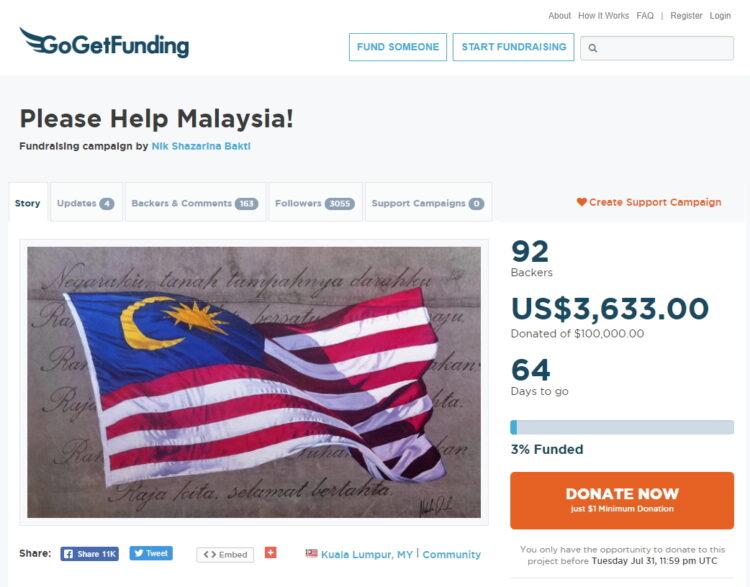The height and width of the screenshot is (587, 750).
Task: Click the search magnifier icon
Action: click(x=593, y=48)
